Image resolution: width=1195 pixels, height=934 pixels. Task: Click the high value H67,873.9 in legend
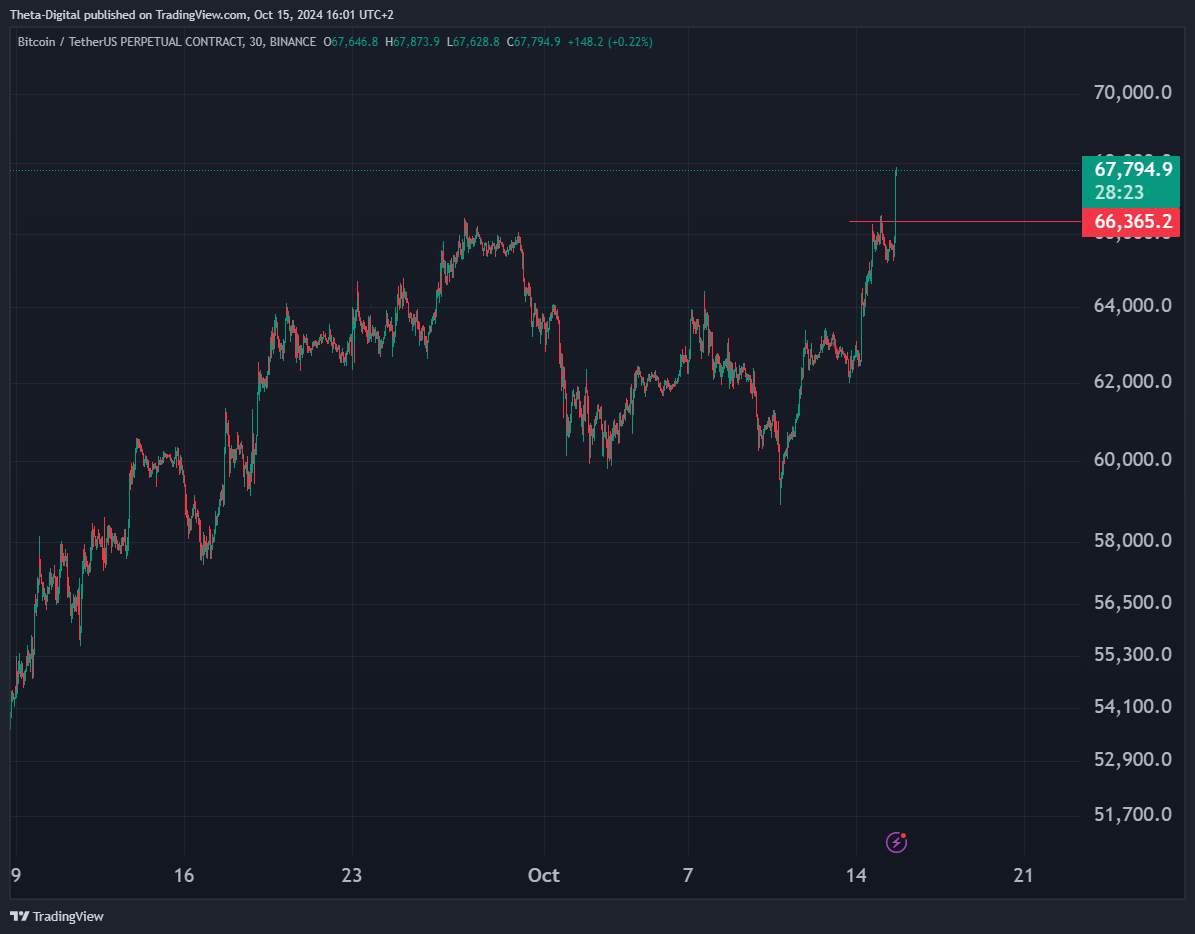(x=412, y=42)
